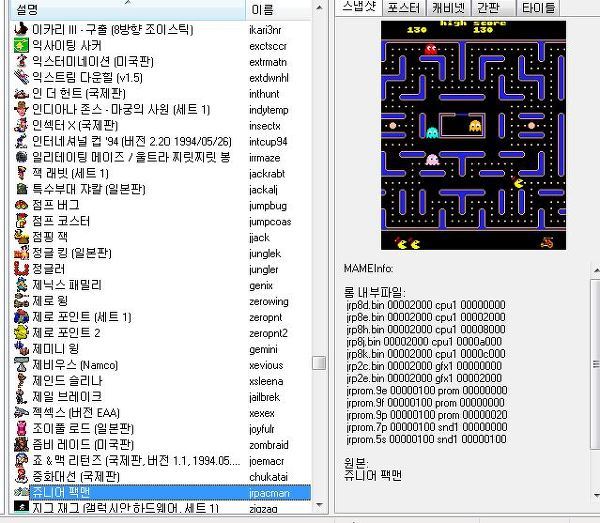This screenshot has width=600, height=523.
Task: Click the 점핑 잭 game icon
Action: click(x=21, y=237)
